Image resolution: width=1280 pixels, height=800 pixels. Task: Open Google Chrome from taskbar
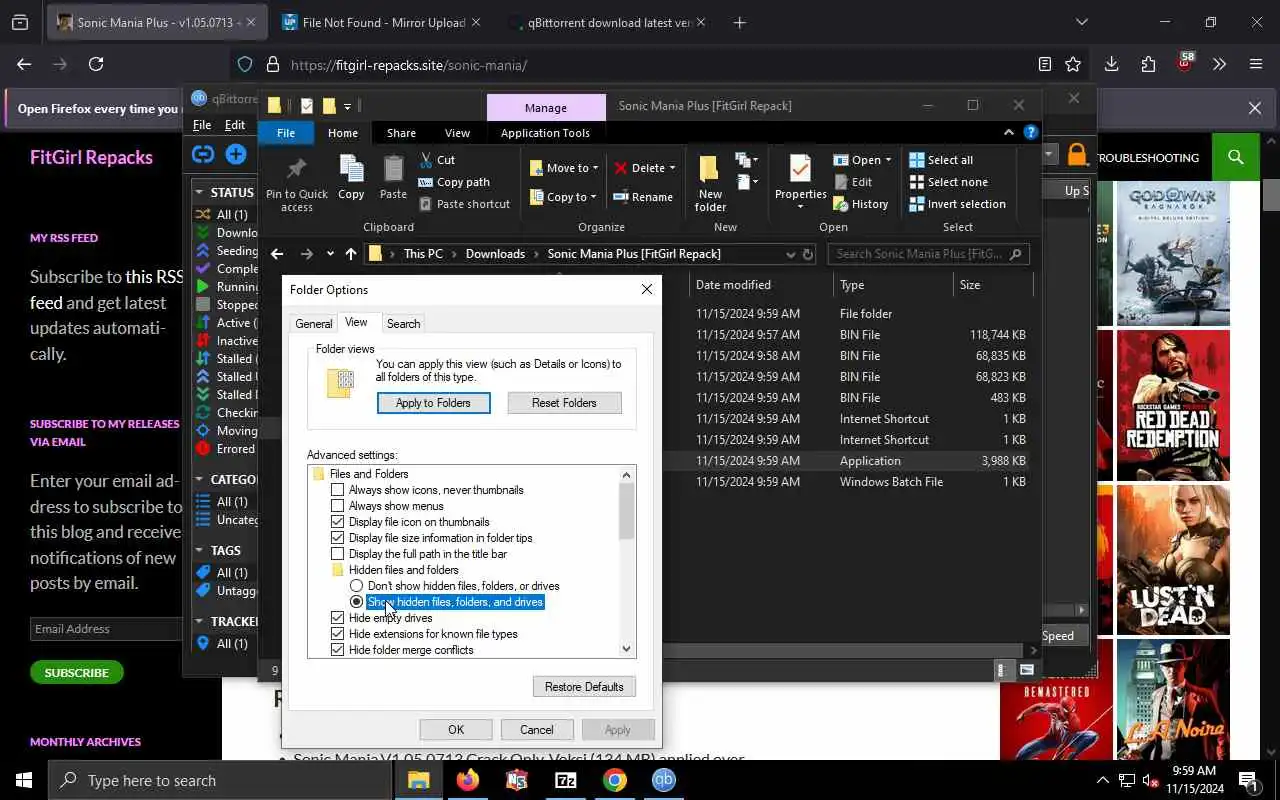(x=615, y=780)
